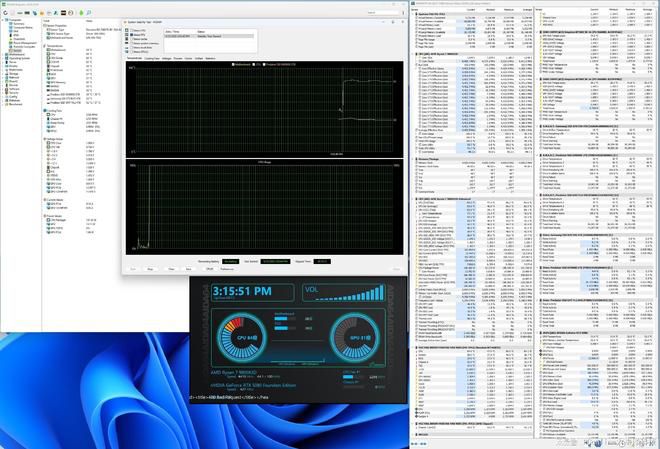
Task: Open the CPUID panel toolbar icon
Action: 63,13
